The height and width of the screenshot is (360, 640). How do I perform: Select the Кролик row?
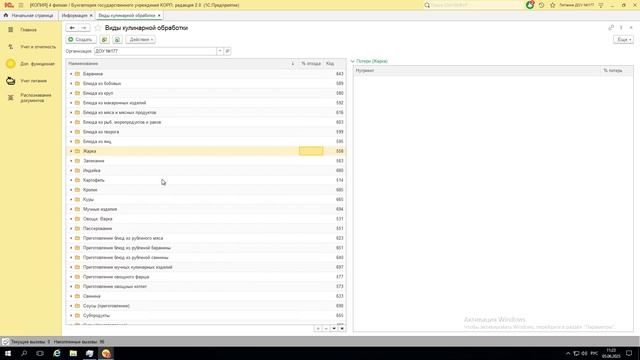206,190
